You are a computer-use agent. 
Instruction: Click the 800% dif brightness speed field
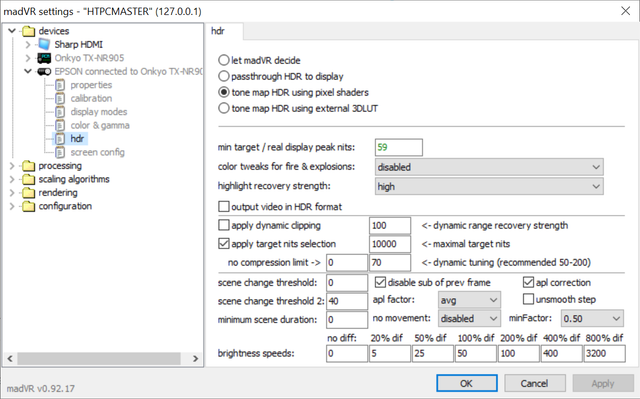[x=604, y=353]
